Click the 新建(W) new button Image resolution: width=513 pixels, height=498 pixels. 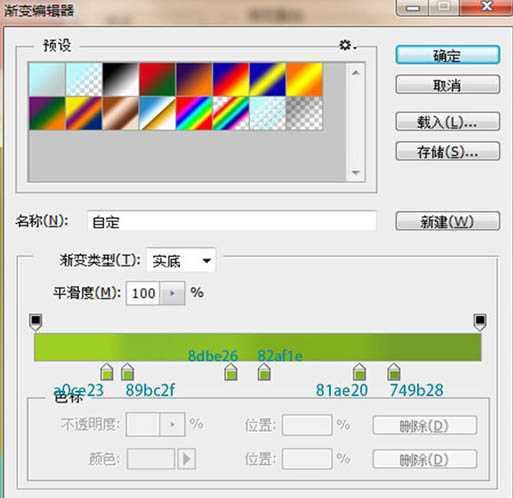pos(448,221)
